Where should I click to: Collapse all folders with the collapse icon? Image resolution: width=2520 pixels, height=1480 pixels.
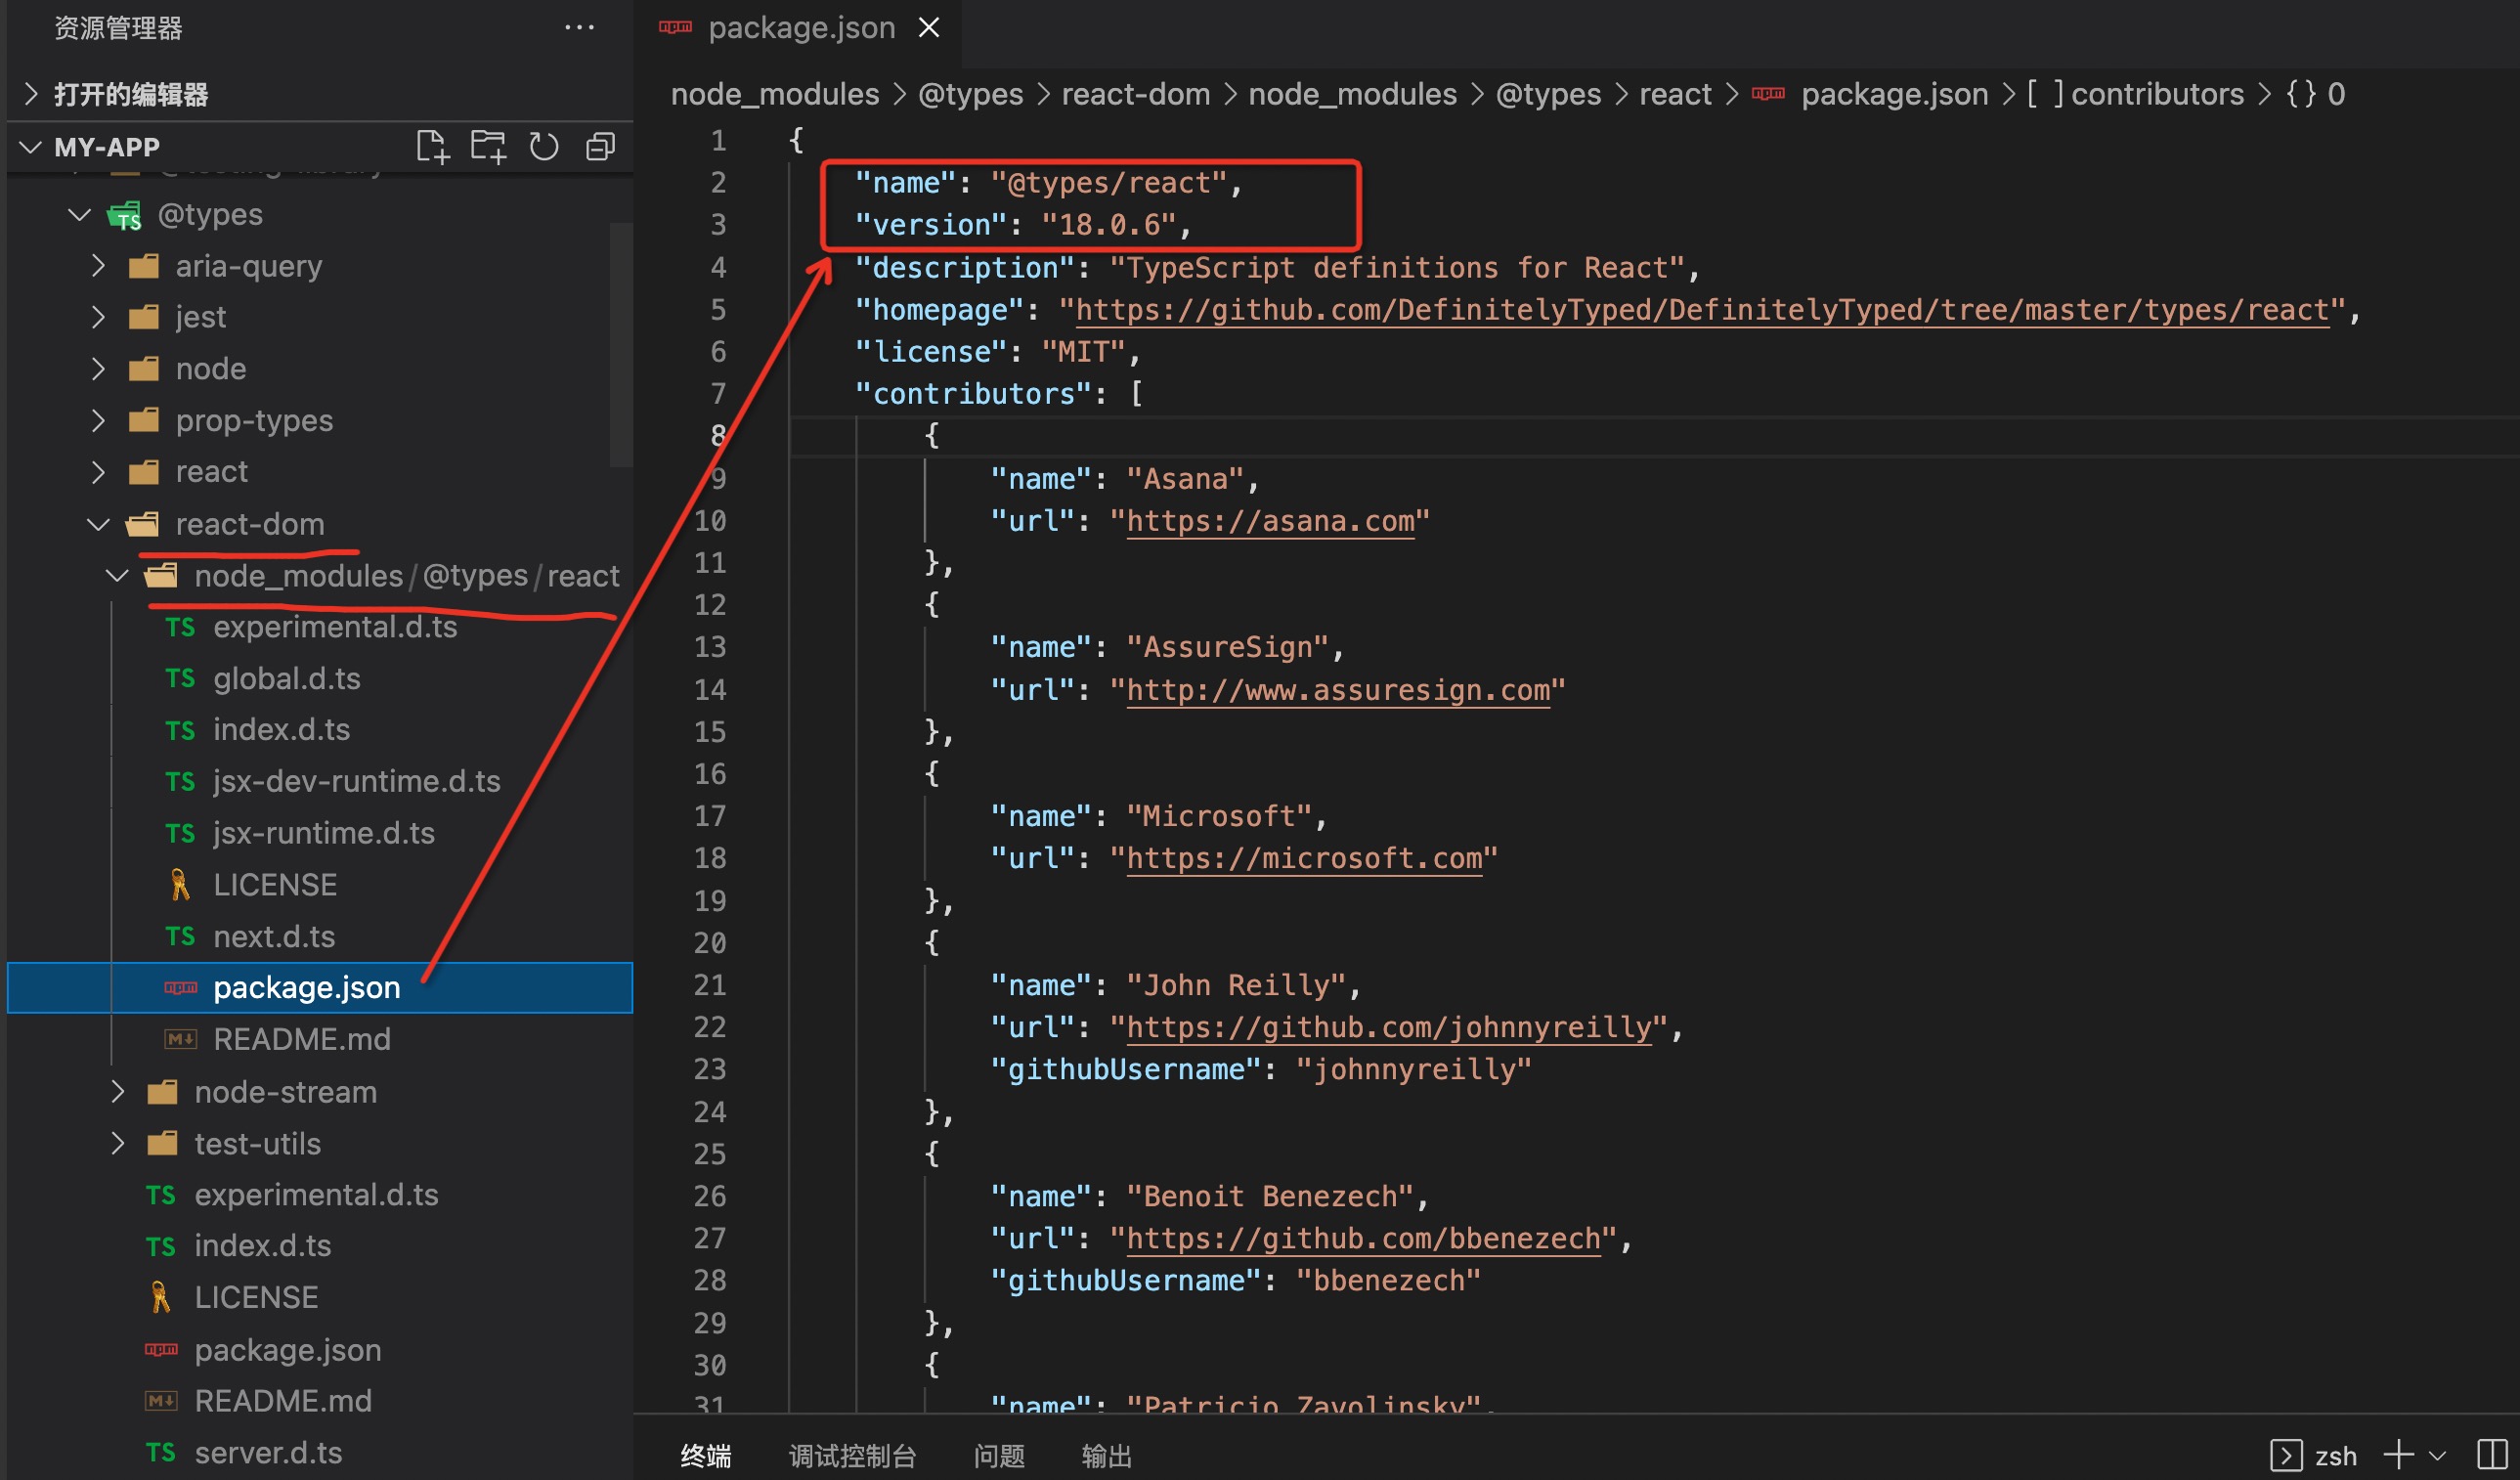(600, 147)
